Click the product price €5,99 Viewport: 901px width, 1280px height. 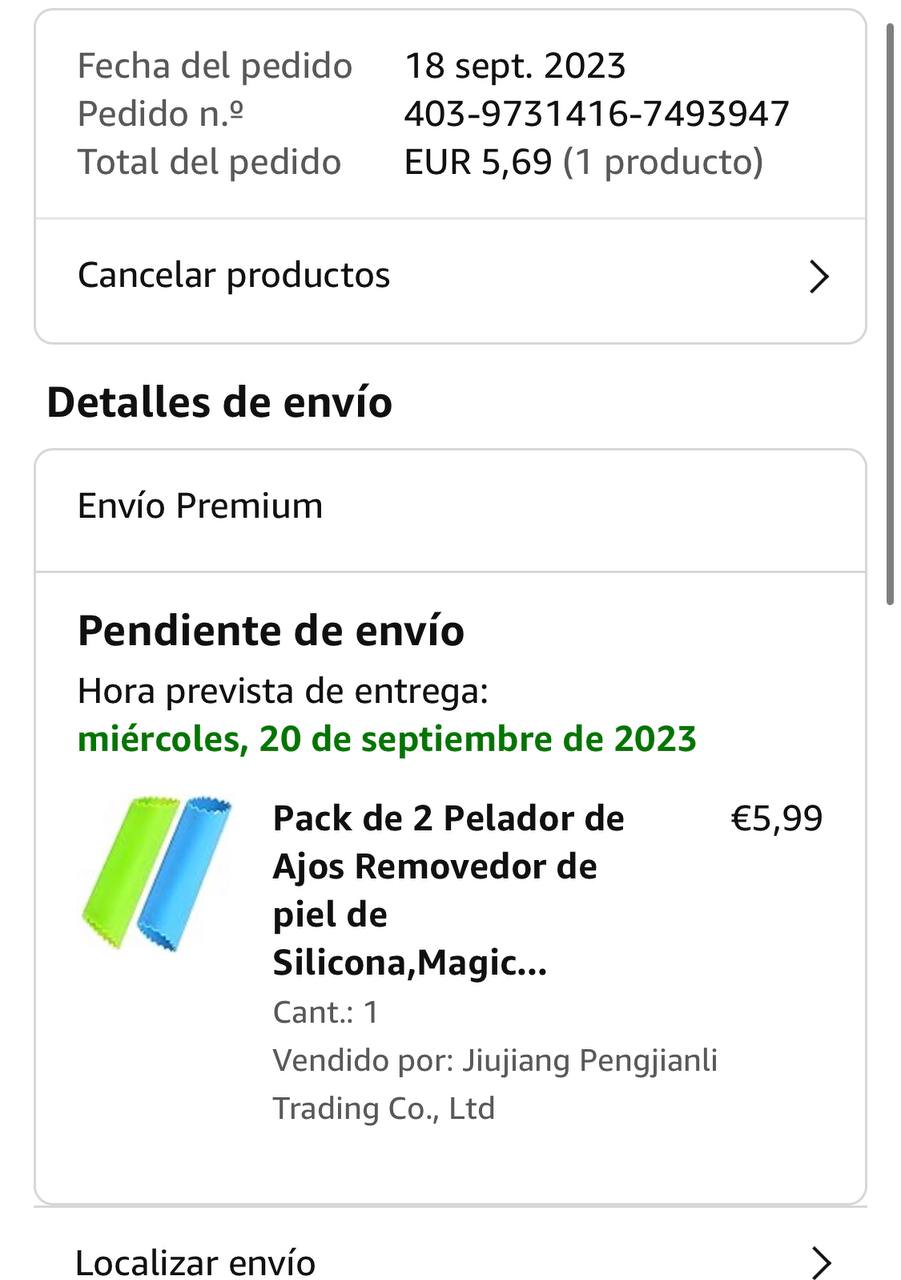(777, 819)
